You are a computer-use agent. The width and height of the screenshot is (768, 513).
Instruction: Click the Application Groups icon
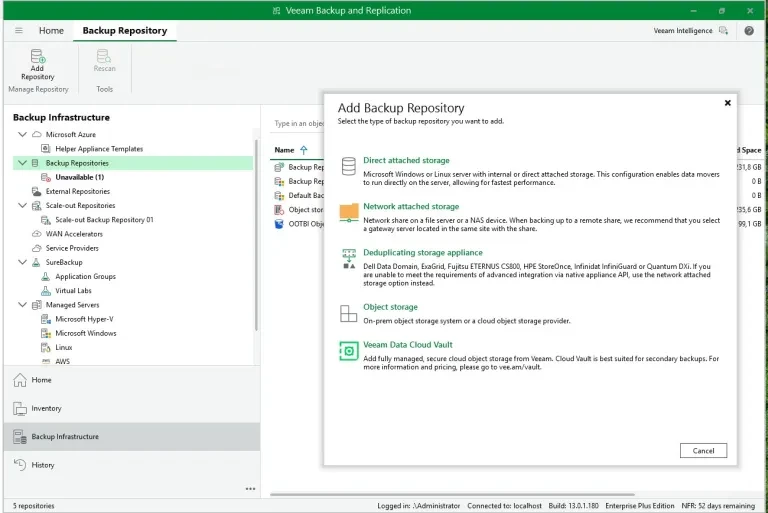click(x=46, y=276)
